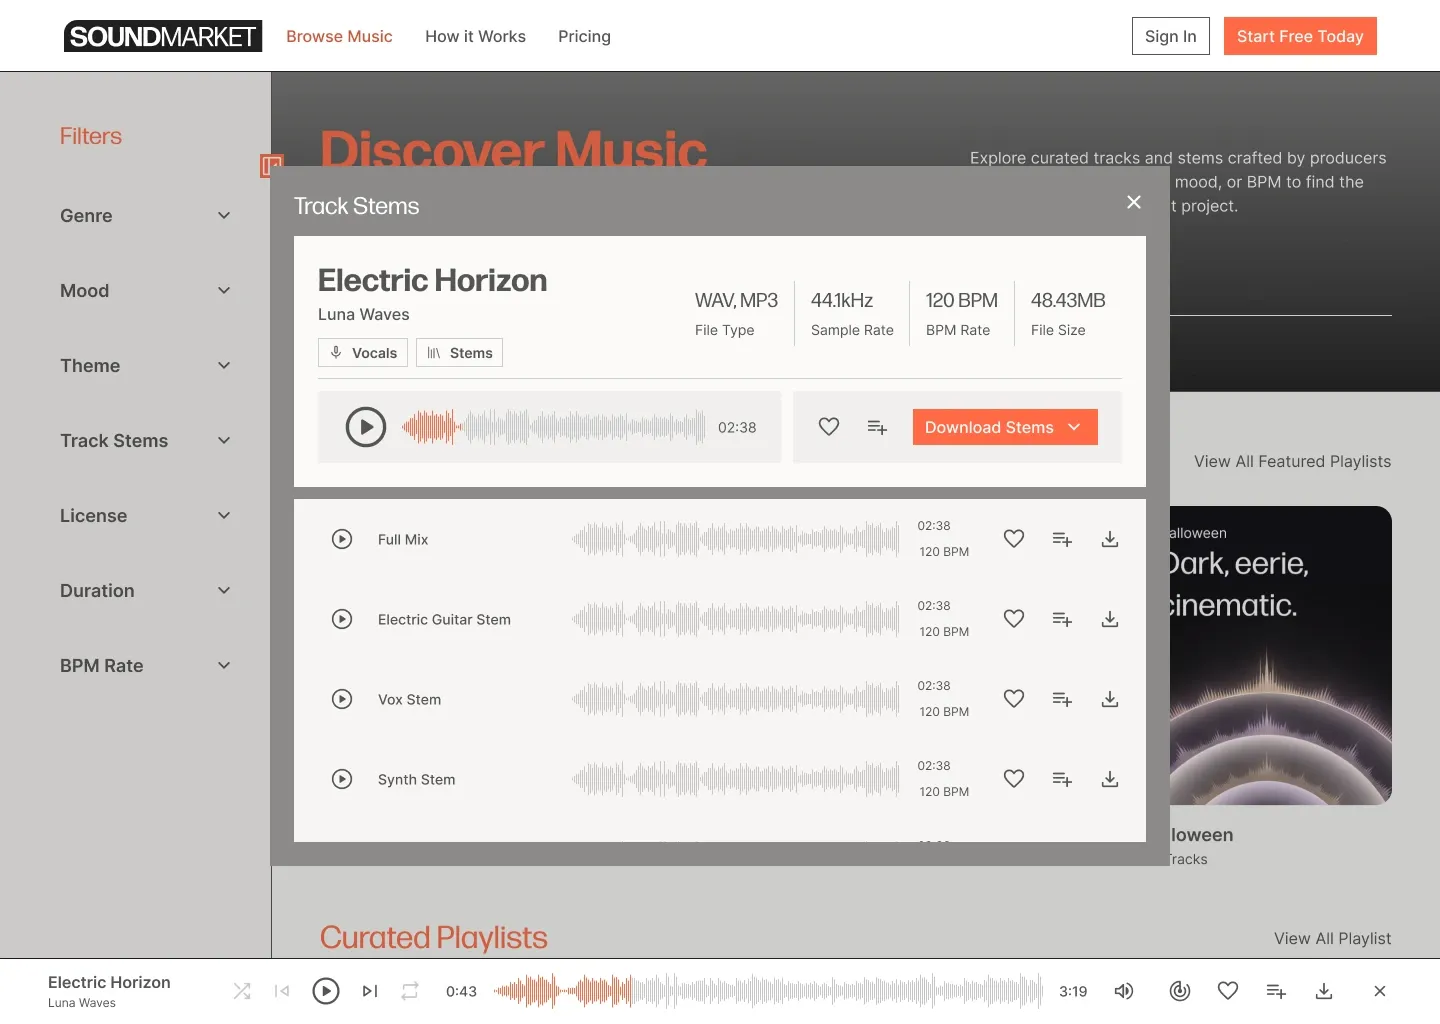This screenshot has height=1024, width=1440.
Task: Like the track in bottom player
Action: pyautogui.click(x=1228, y=991)
